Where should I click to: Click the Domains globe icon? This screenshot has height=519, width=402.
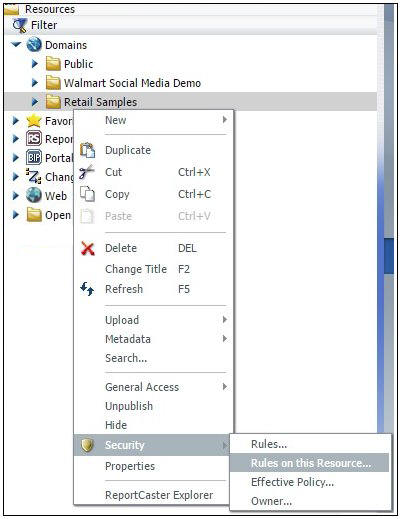[34, 45]
